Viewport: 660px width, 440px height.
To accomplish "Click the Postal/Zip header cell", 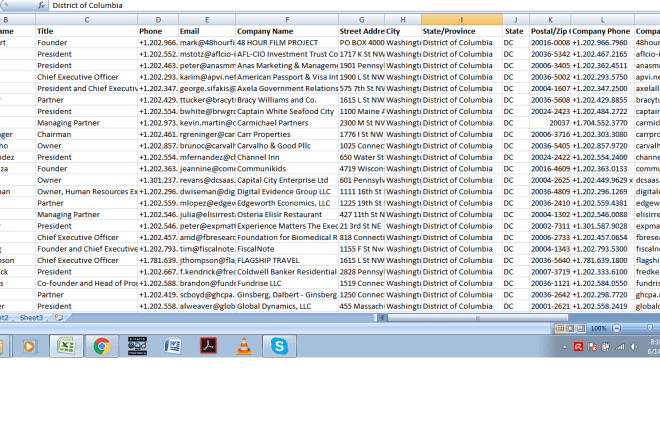I will [550, 31].
